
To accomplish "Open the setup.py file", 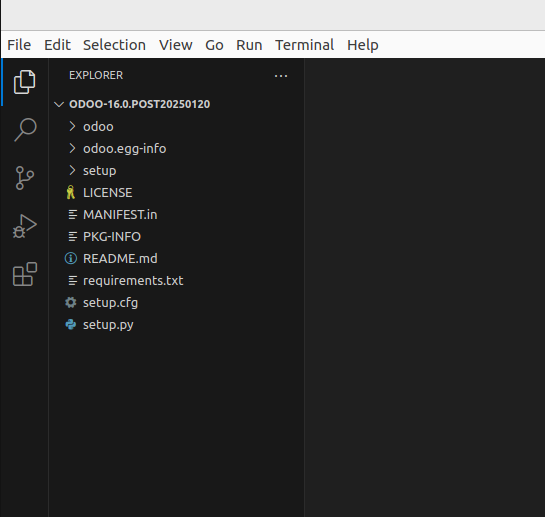I will click(x=108, y=325).
